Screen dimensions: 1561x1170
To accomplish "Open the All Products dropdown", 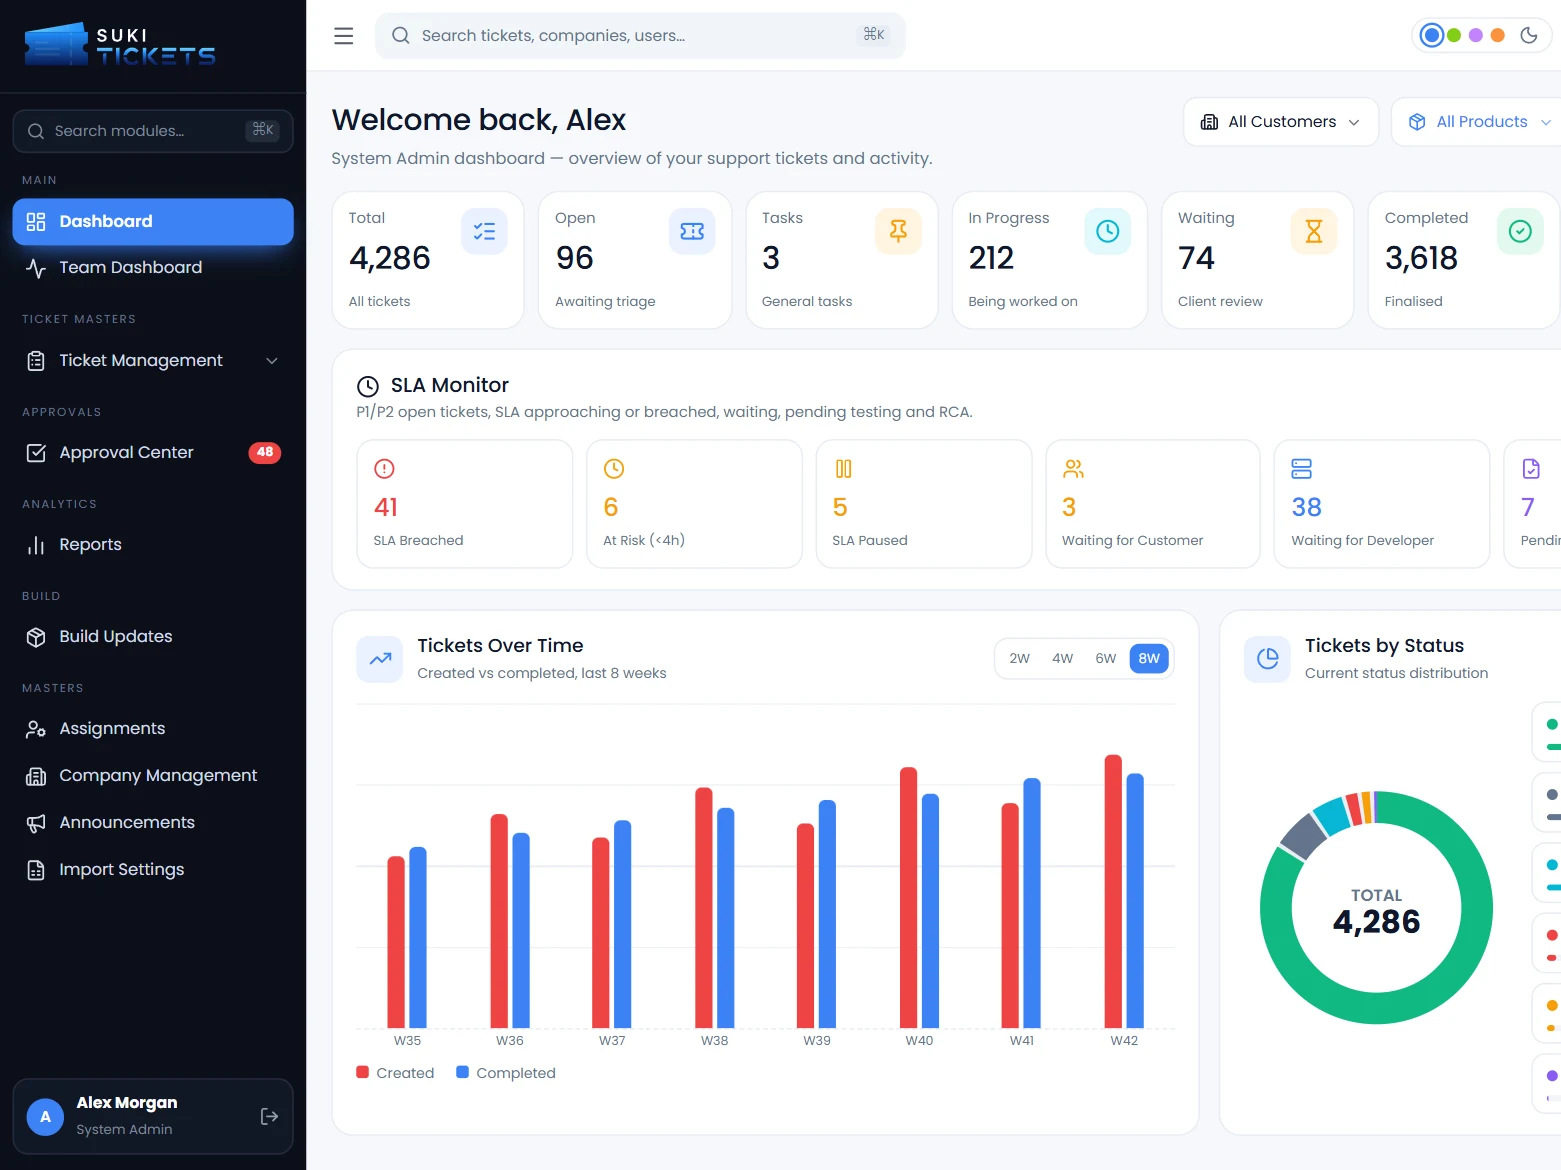I will [x=1476, y=122].
